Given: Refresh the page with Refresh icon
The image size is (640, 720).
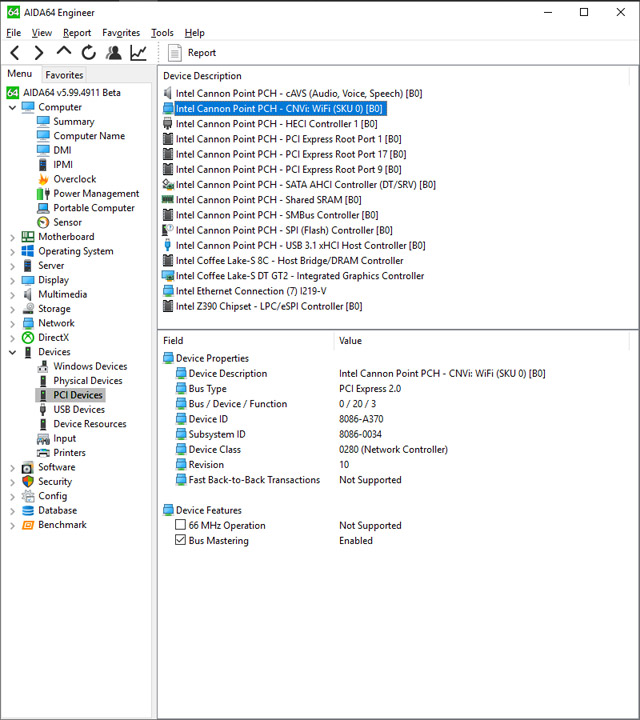Looking at the screenshot, I should (89, 53).
